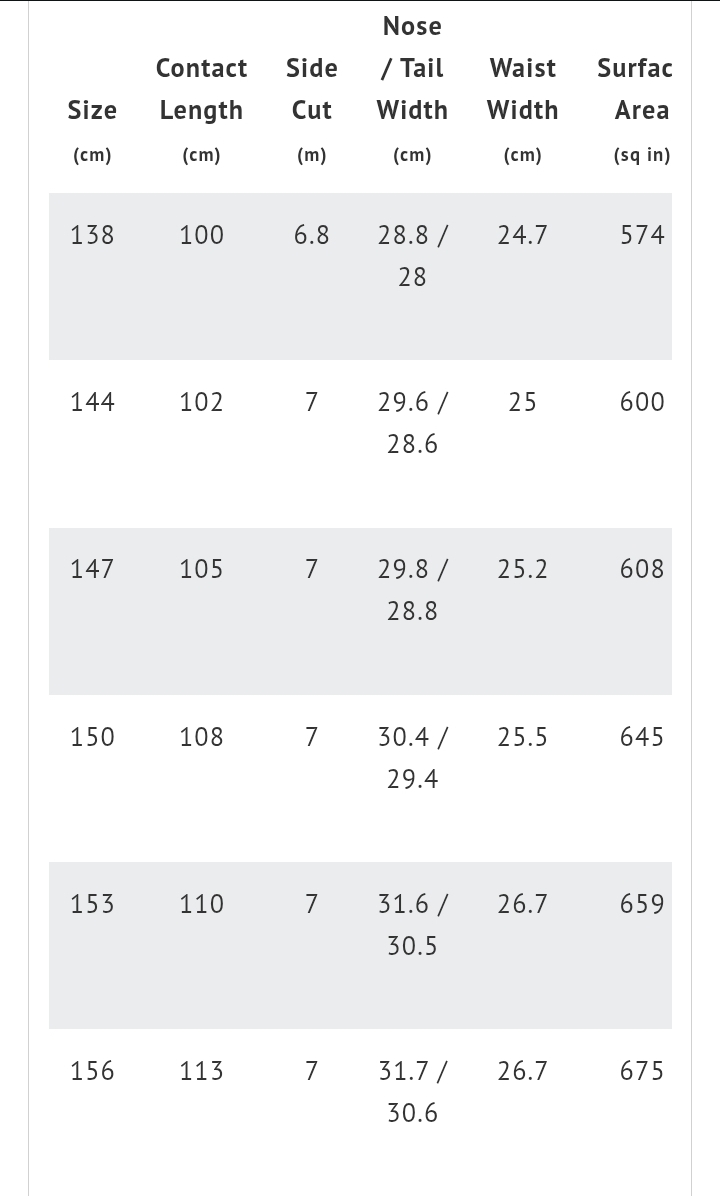Click the Contact Length column header

pyautogui.click(x=201, y=89)
